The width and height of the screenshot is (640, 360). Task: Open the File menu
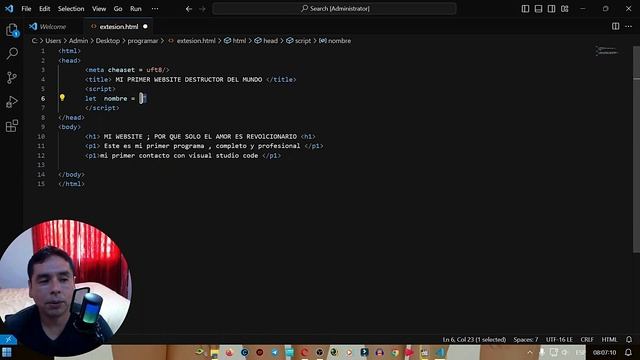pos(26,9)
